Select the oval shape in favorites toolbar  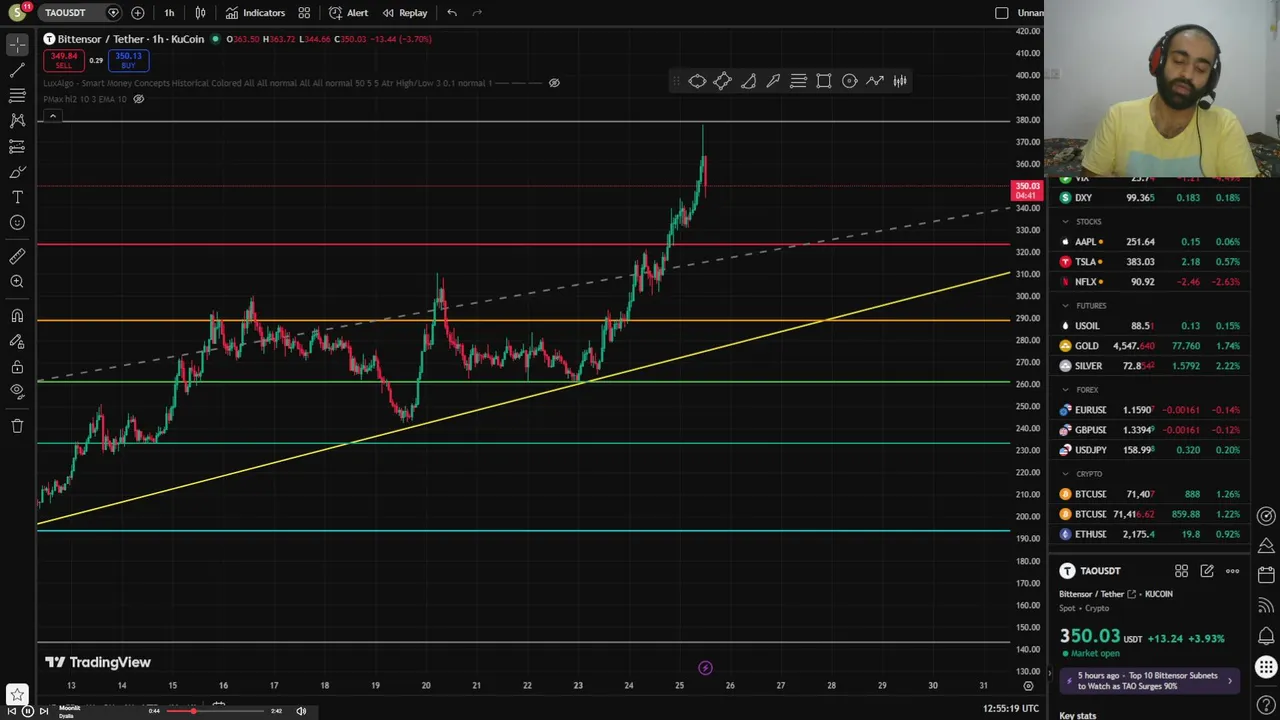pos(697,81)
